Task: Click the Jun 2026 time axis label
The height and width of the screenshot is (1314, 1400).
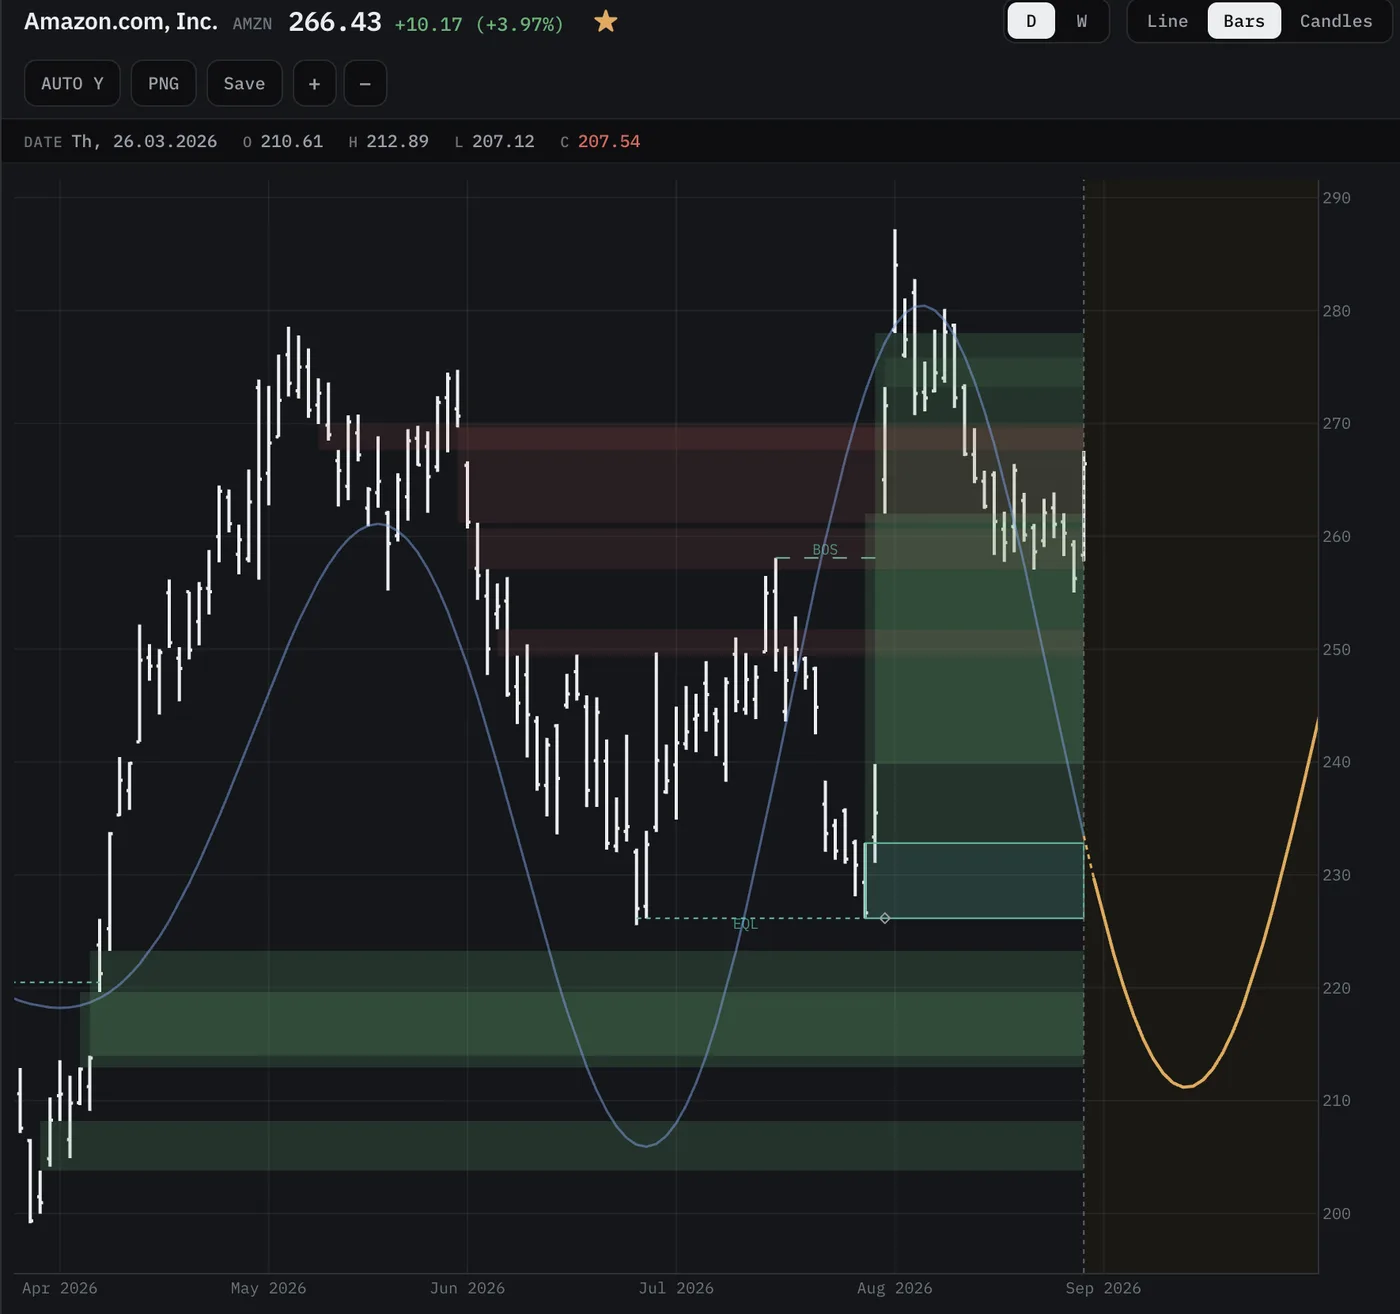Action: [467, 1288]
